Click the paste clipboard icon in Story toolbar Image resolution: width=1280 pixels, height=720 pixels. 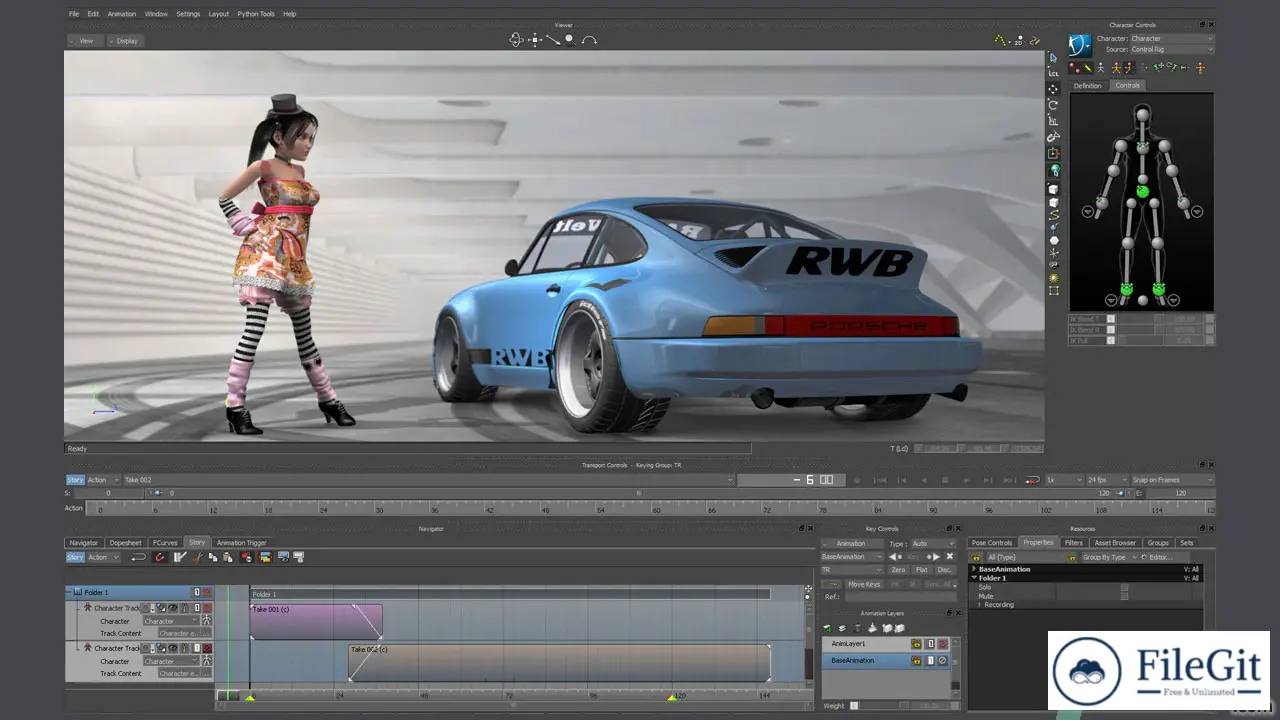[x=228, y=557]
